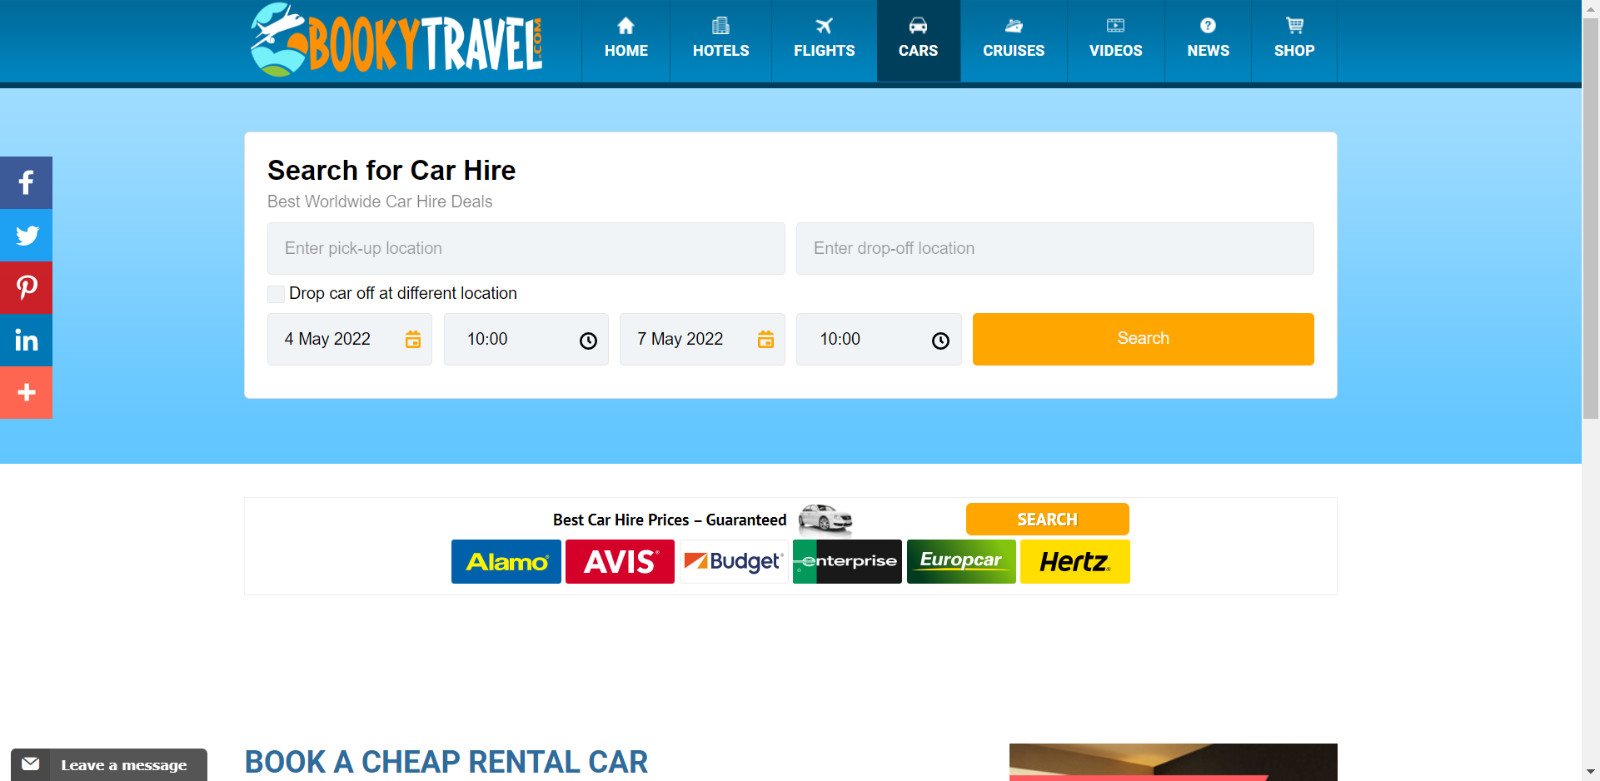Open the Hotels menu item
The image size is (1600, 781).
point(721,40)
